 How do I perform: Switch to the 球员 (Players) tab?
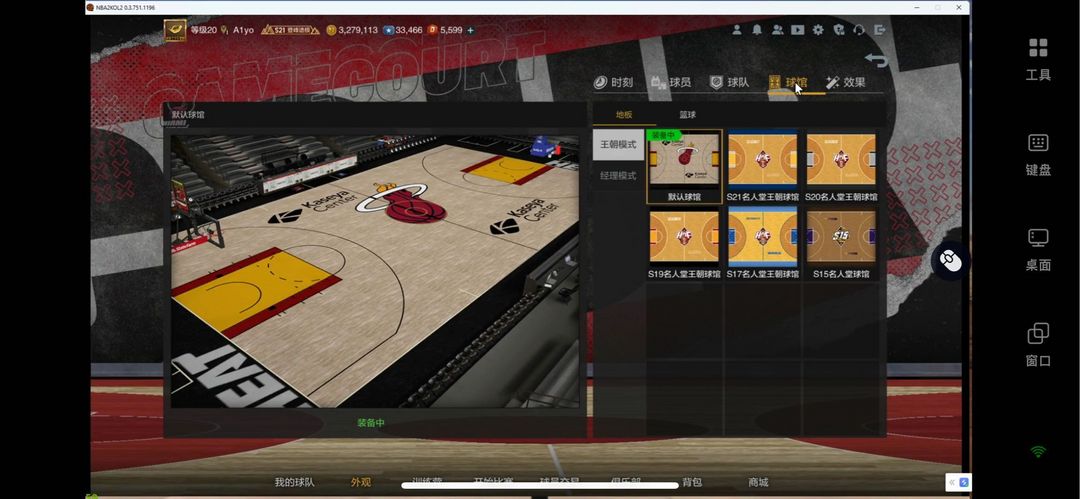pyautogui.click(x=670, y=82)
